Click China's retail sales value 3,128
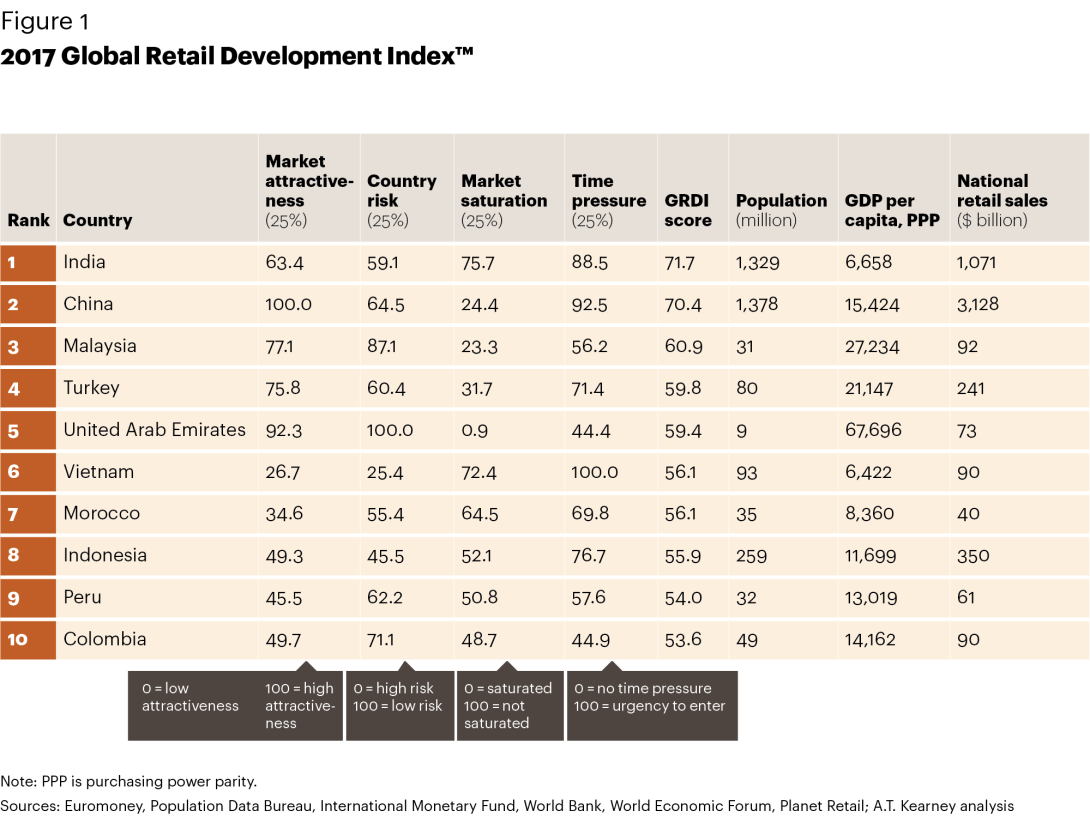The width and height of the screenshot is (1090, 829). tap(977, 304)
